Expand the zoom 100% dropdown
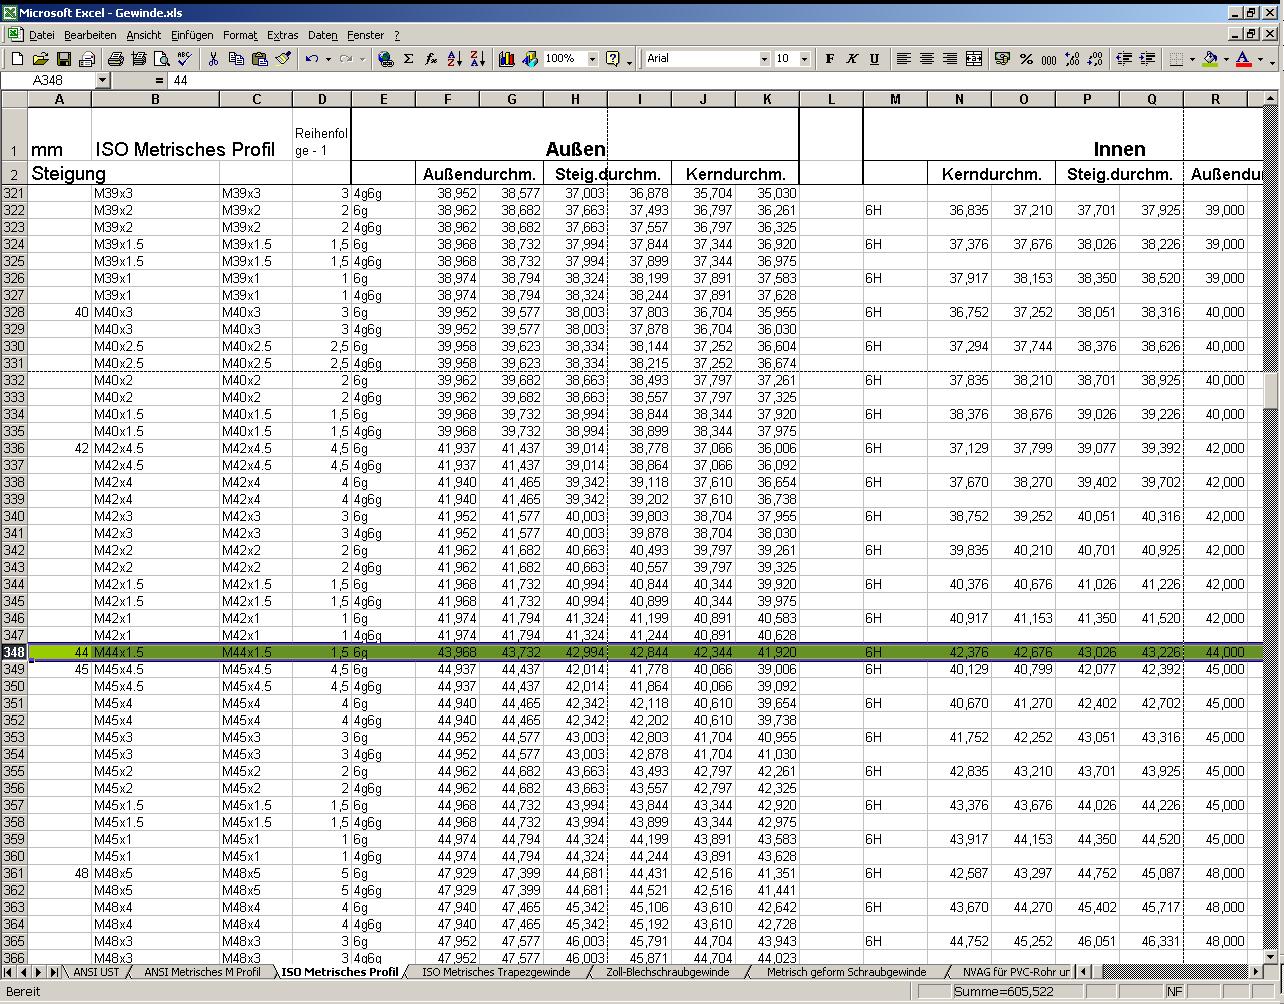The height and width of the screenshot is (1004, 1284). click(x=592, y=59)
